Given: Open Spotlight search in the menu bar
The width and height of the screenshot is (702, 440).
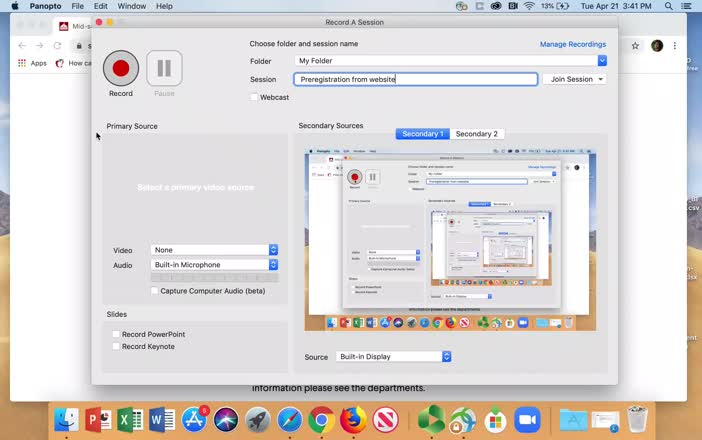Looking at the screenshot, I should 668,6.
